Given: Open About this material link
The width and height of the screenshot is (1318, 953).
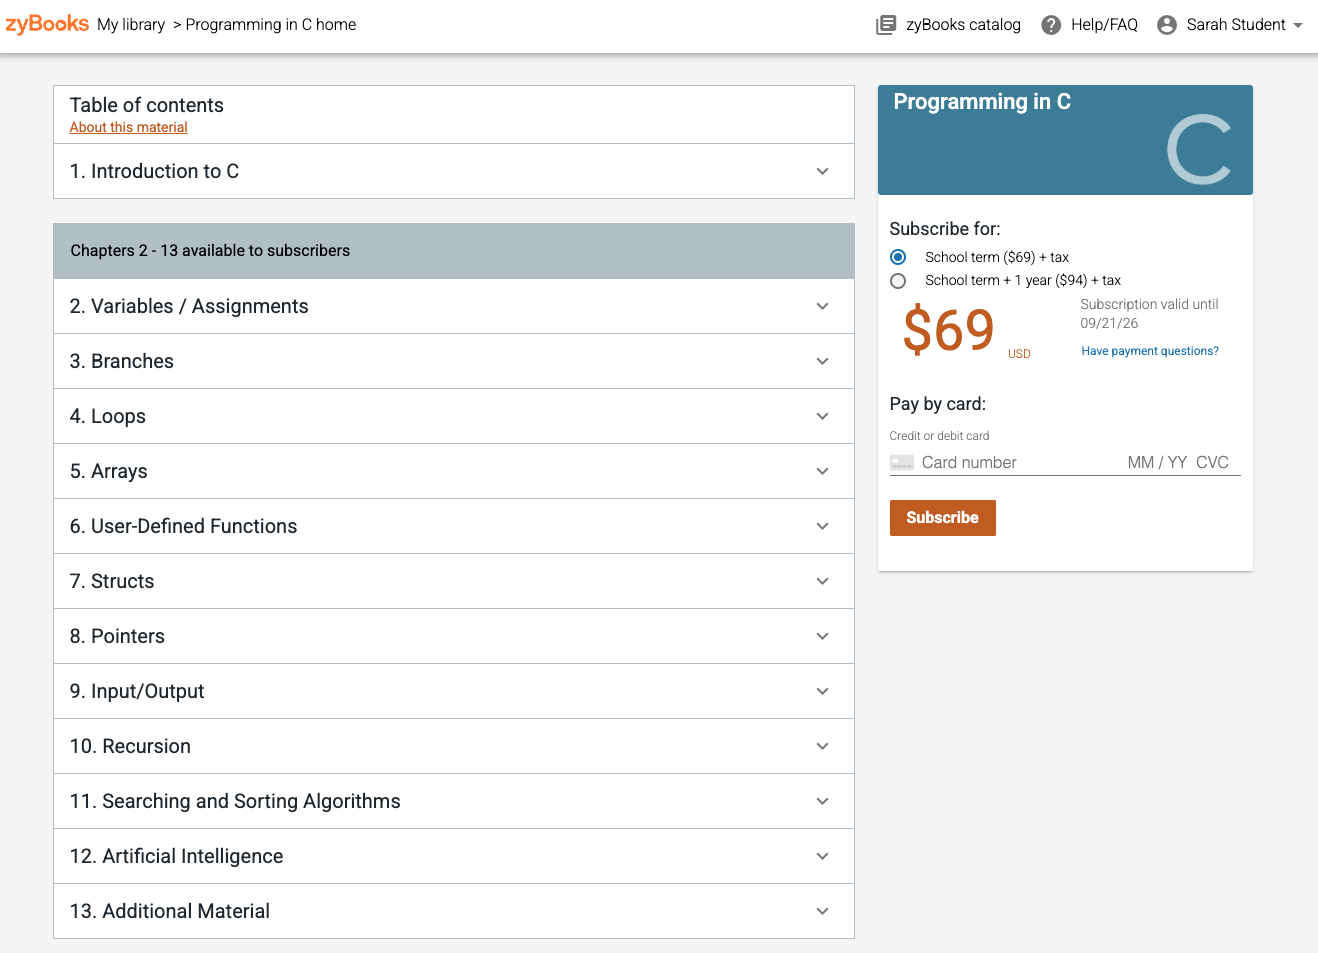Looking at the screenshot, I should [129, 127].
